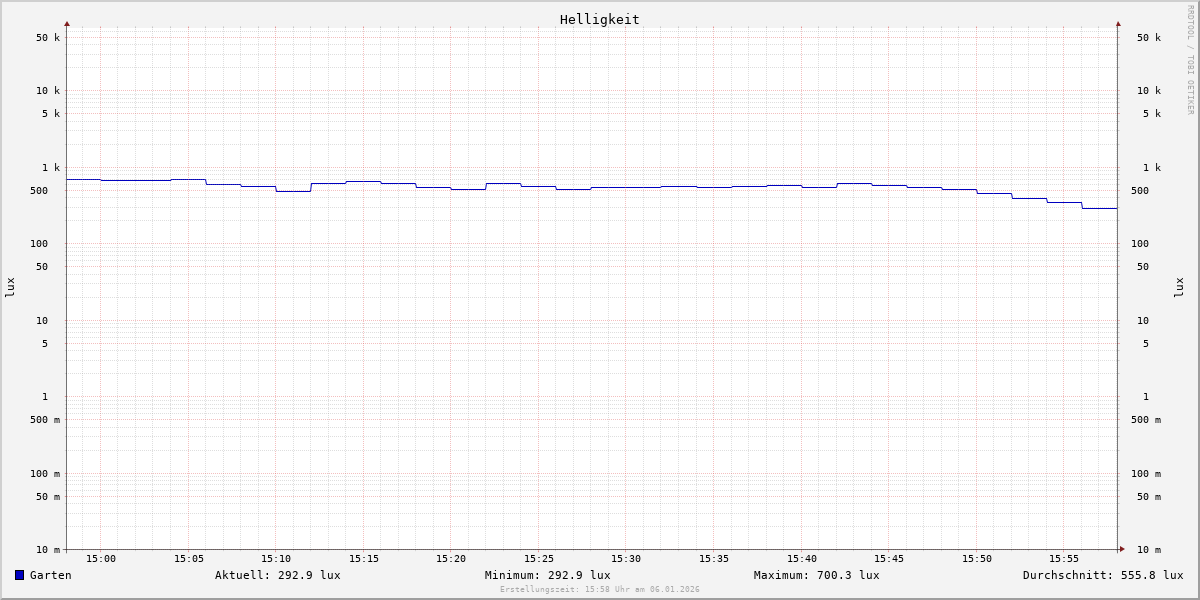This screenshot has width=1200, height=600.
Task: Click the 15:00 time axis label
Action: (101, 559)
